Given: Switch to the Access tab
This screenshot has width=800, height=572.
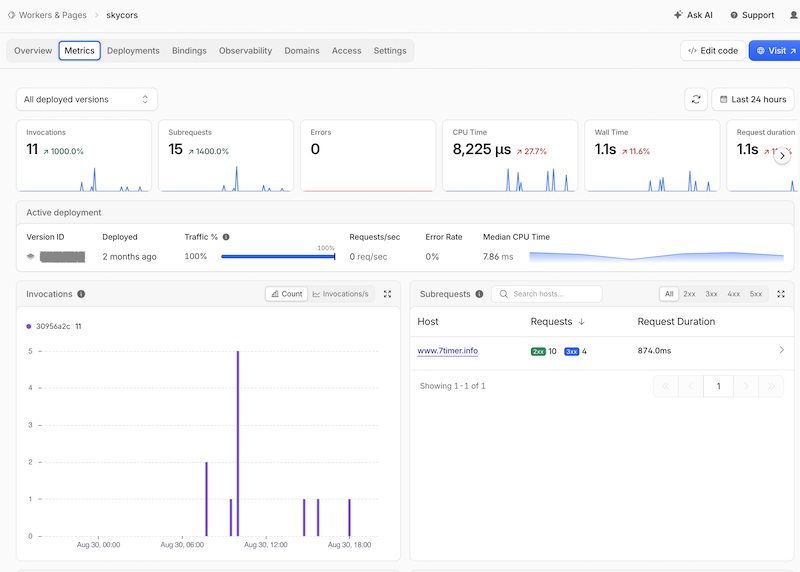Looking at the screenshot, I should [x=346, y=51].
